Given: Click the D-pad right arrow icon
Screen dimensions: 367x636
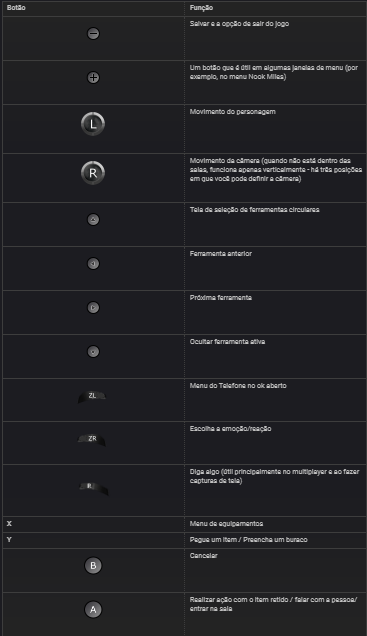Looking at the screenshot, I should click(x=93, y=307).
